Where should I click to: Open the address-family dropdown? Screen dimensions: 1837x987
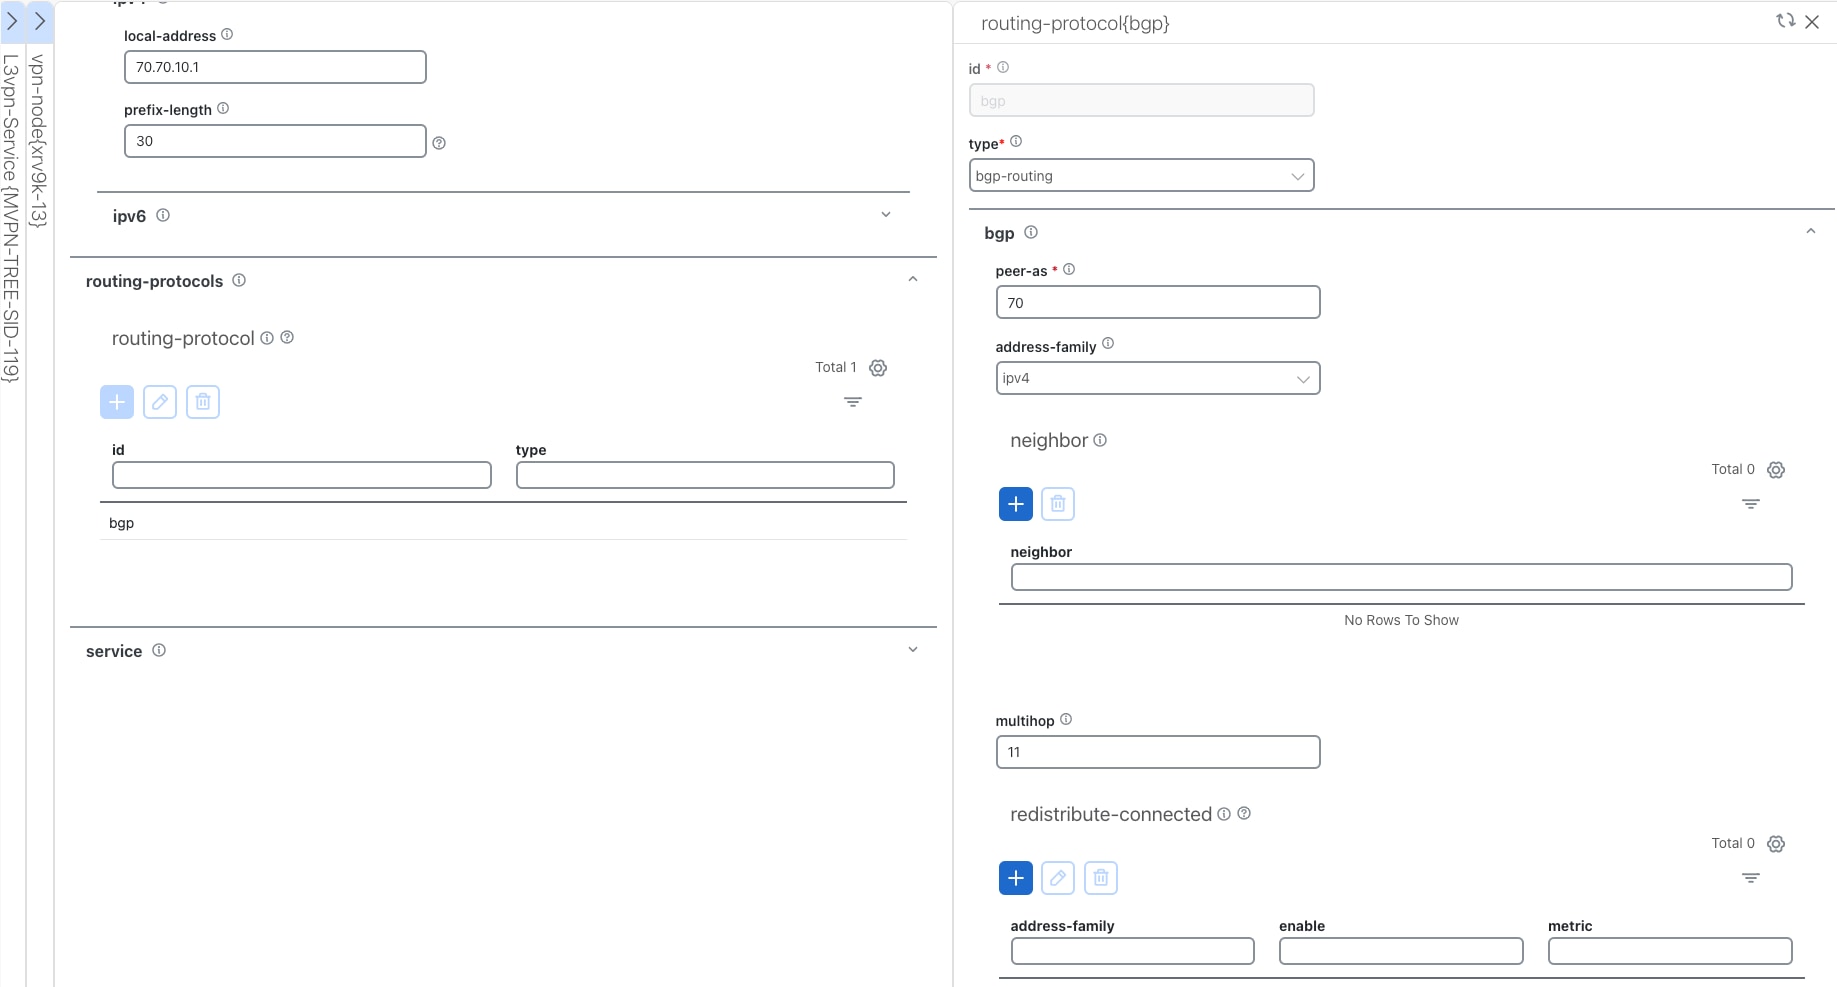(1302, 378)
